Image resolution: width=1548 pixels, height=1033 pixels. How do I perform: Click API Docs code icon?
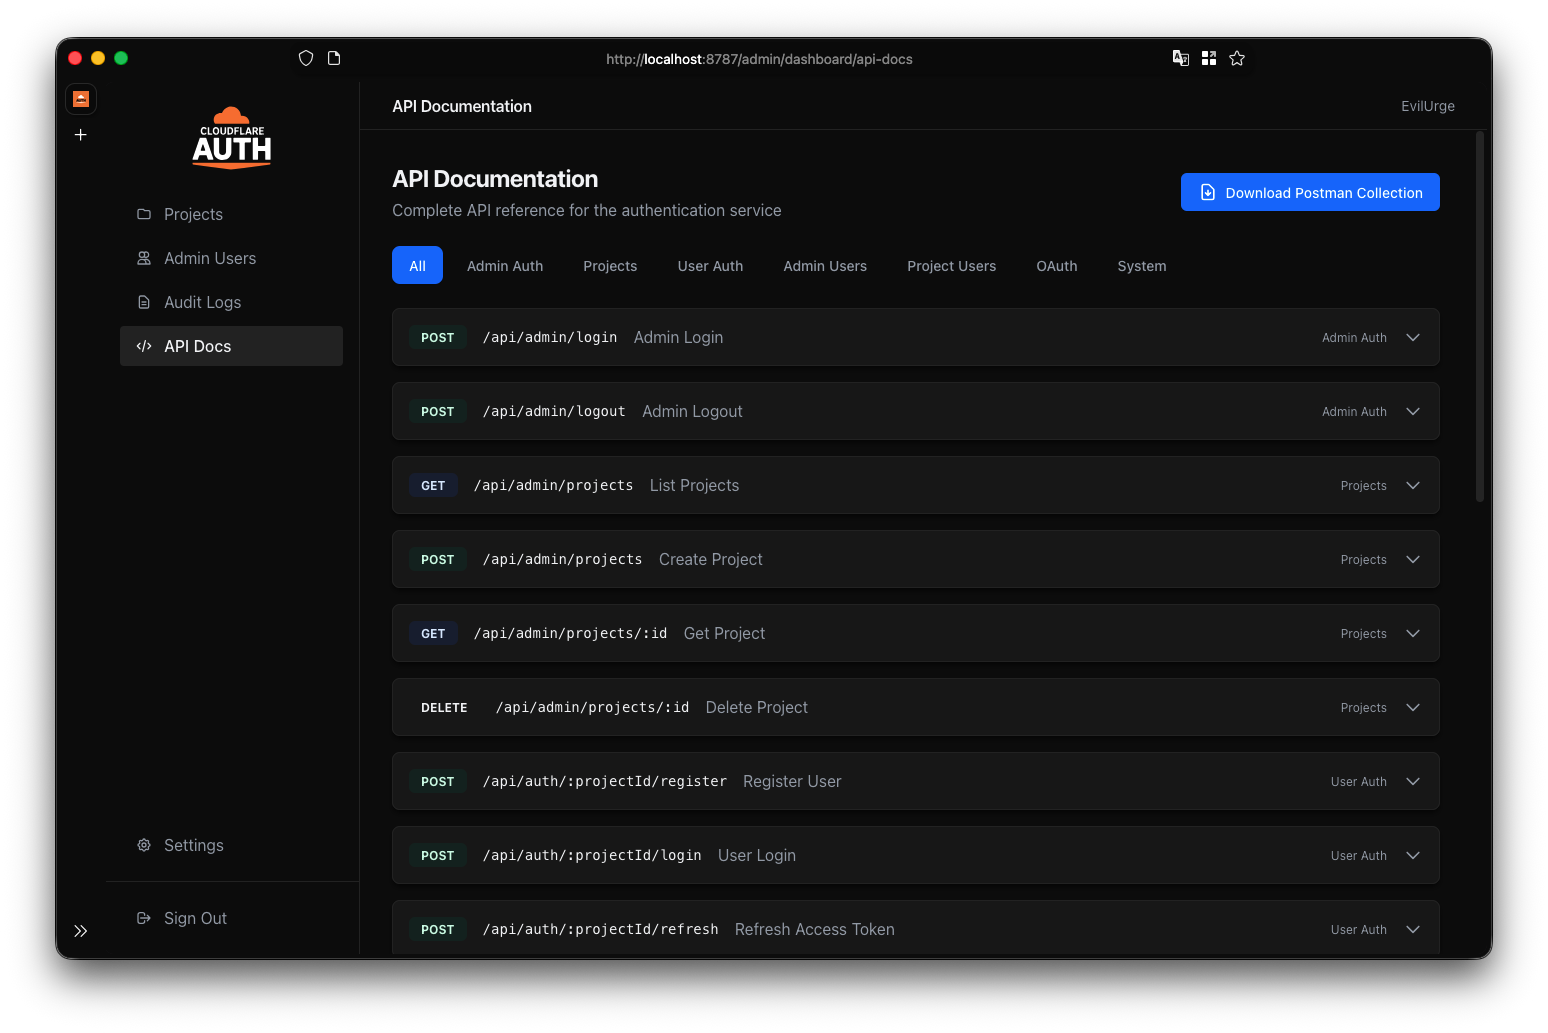coord(144,346)
